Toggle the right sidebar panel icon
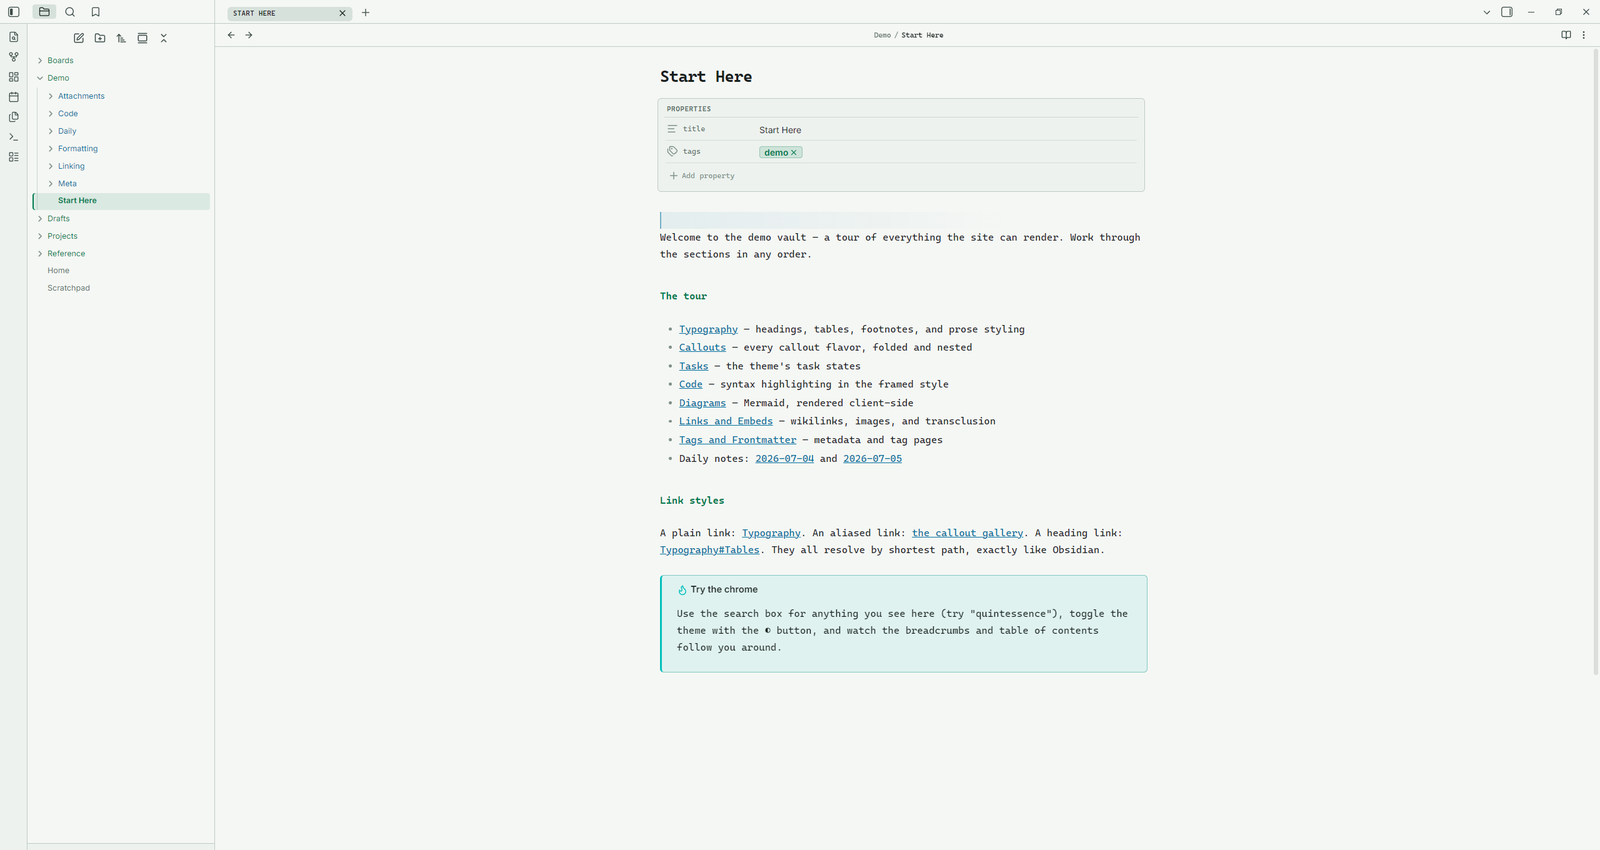The width and height of the screenshot is (1600, 850). click(1507, 12)
